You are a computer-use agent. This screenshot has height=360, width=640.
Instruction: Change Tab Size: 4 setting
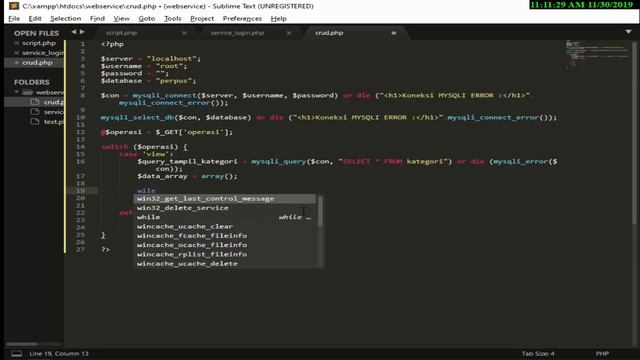coord(538,354)
